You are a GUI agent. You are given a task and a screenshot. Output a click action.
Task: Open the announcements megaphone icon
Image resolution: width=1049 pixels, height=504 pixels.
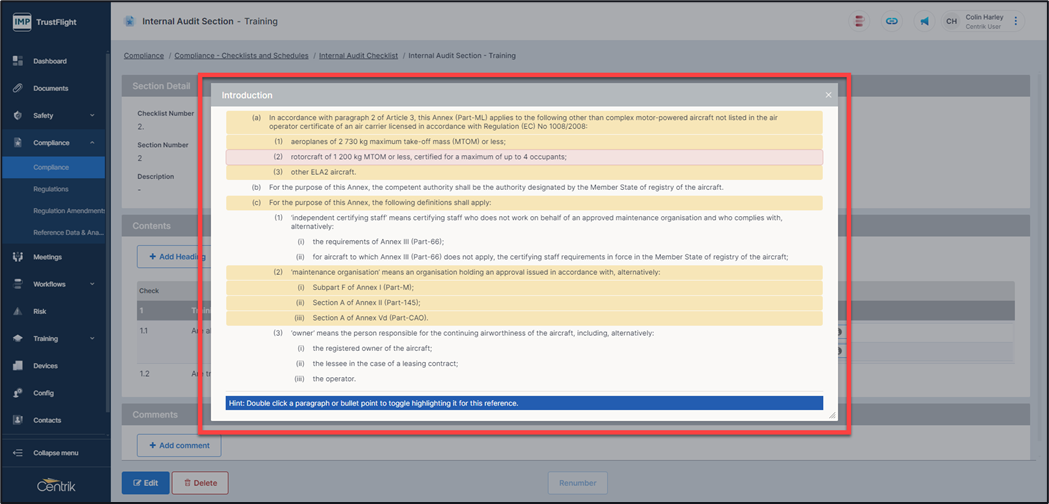pyautogui.click(x=924, y=21)
